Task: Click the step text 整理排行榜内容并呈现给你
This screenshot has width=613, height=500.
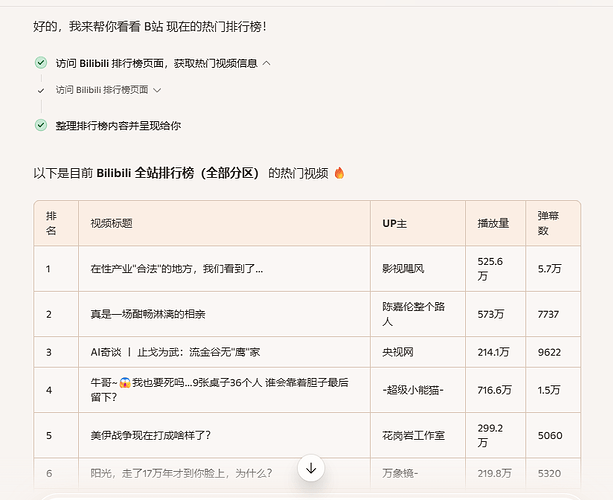Action: 118,125
